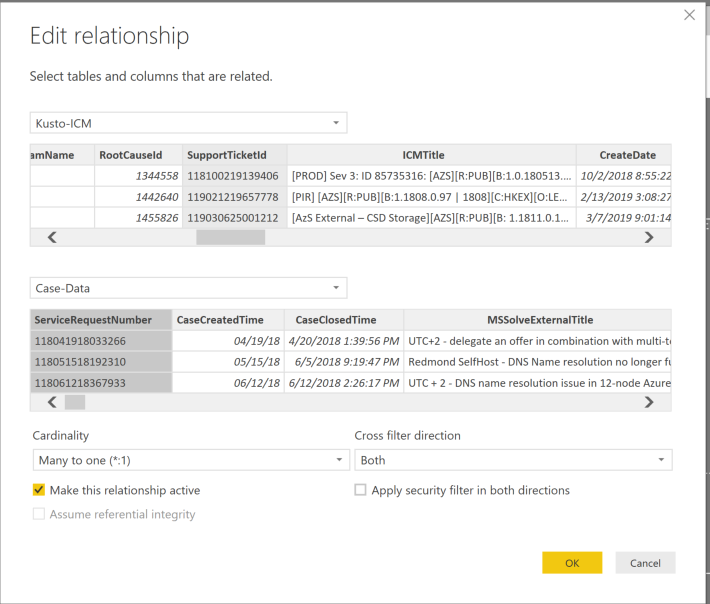Viewport: 710px width, 604px height.
Task: Click CreateDate cell 2/13/2019 3:08:27
Action: point(624,197)
